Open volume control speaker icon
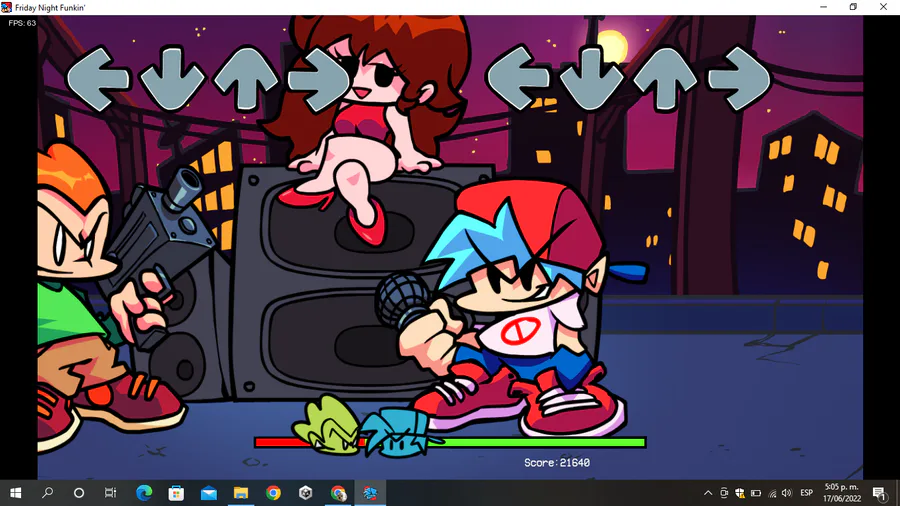Viewport: 900px width, 506px height. coord(787,493)
